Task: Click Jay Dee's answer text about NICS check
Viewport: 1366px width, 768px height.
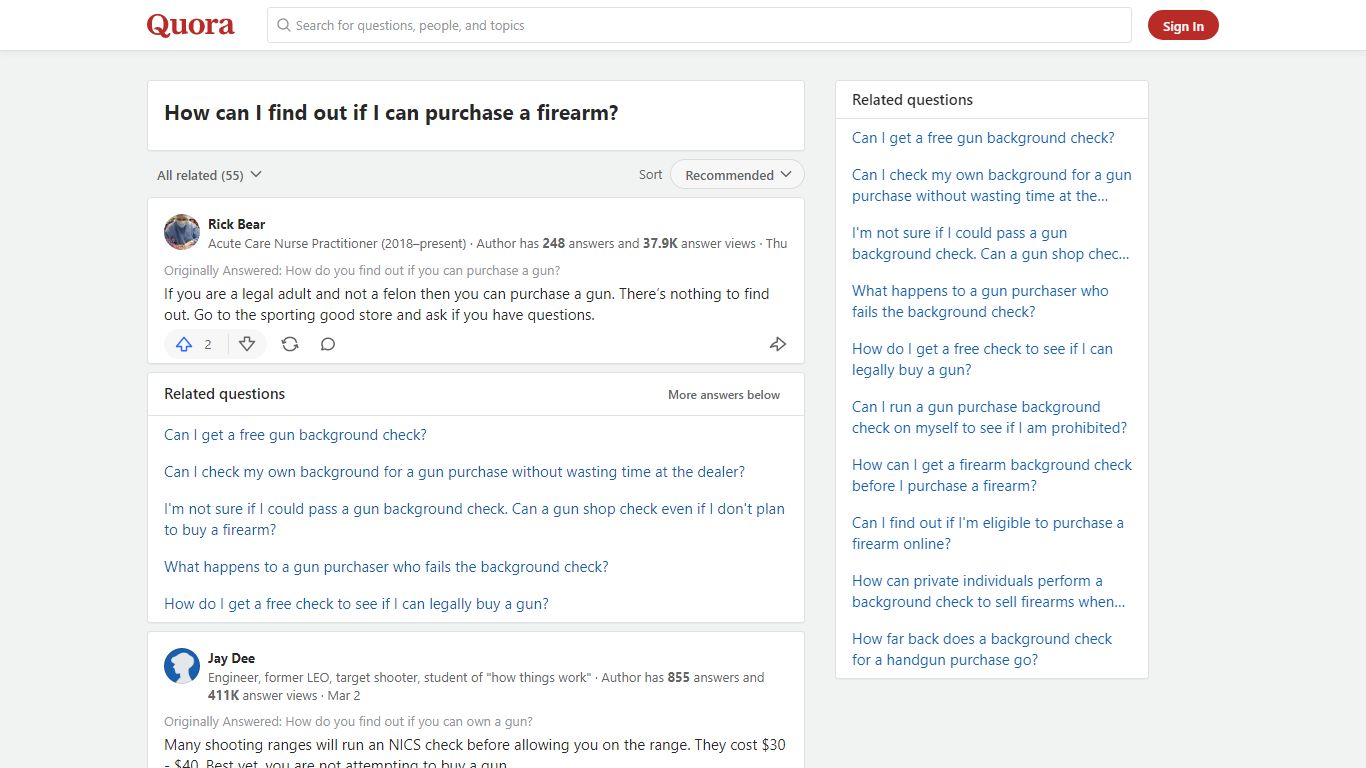Action: (475, 754)
